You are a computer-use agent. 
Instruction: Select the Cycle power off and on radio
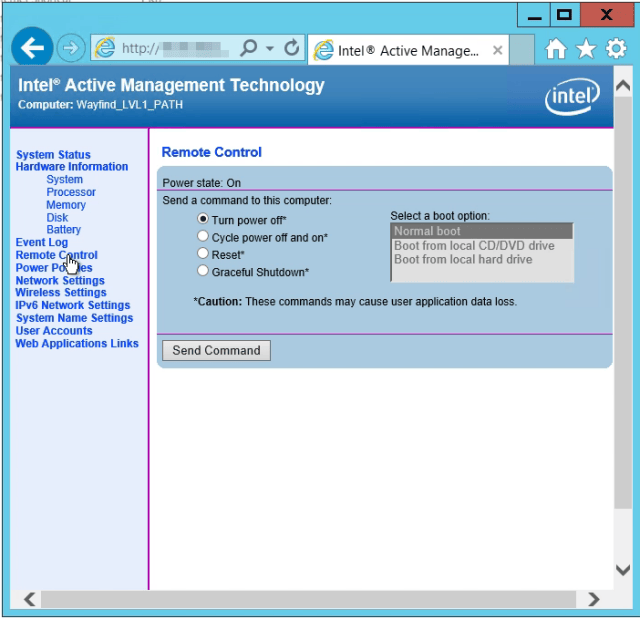[203, 236]
